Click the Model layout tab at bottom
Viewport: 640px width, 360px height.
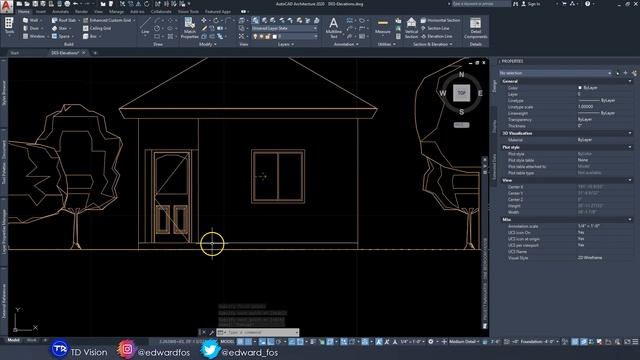point(13,340)
